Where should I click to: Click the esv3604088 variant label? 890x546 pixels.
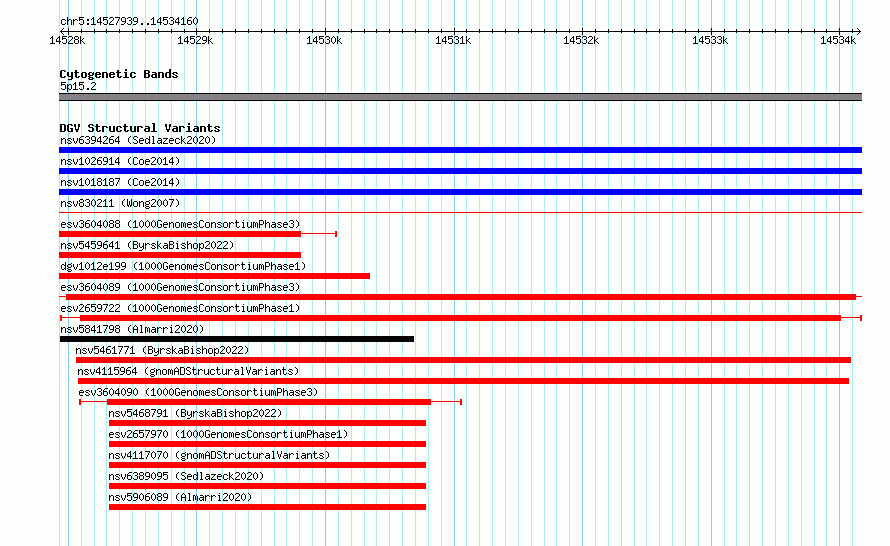click(x=180, y=224)
